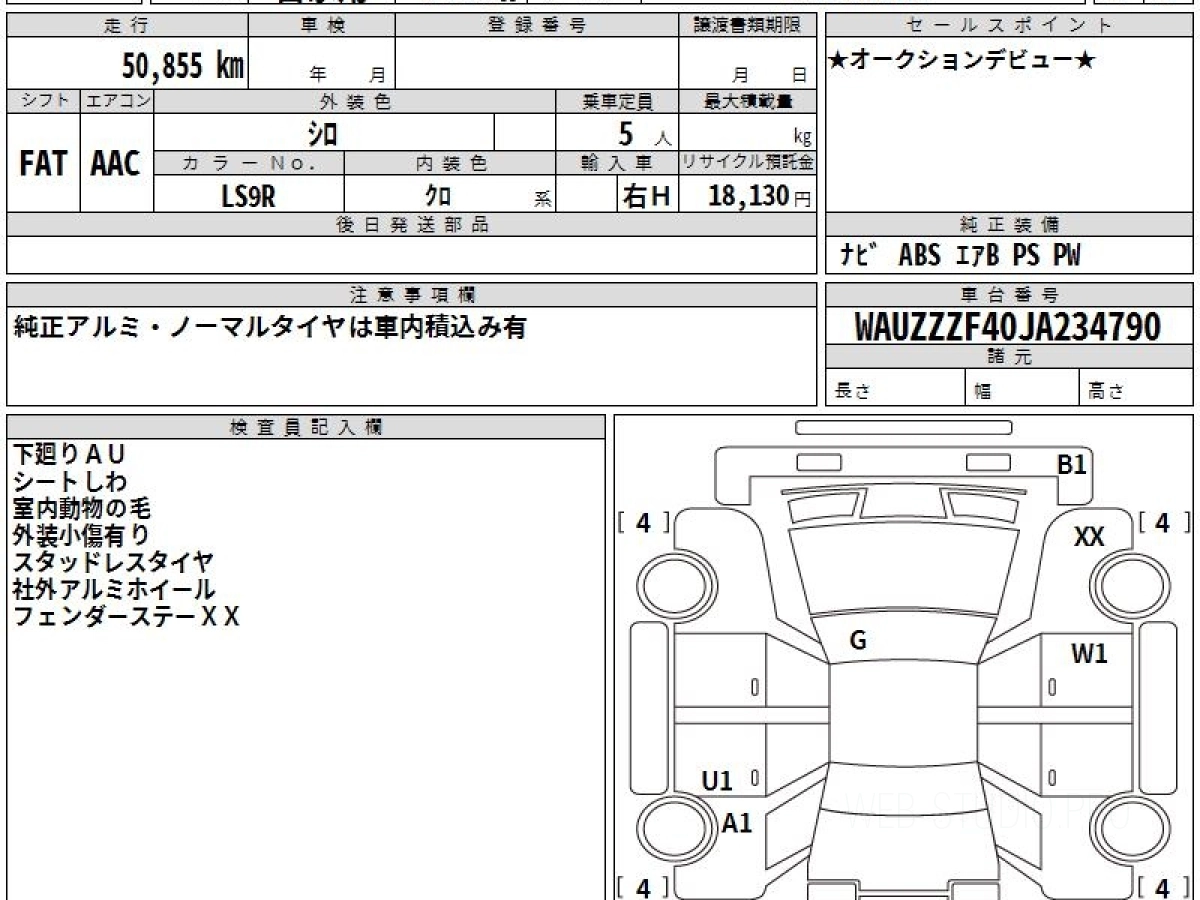Click exterior color value シロ

pyautogui.click(x=322, y=132)
